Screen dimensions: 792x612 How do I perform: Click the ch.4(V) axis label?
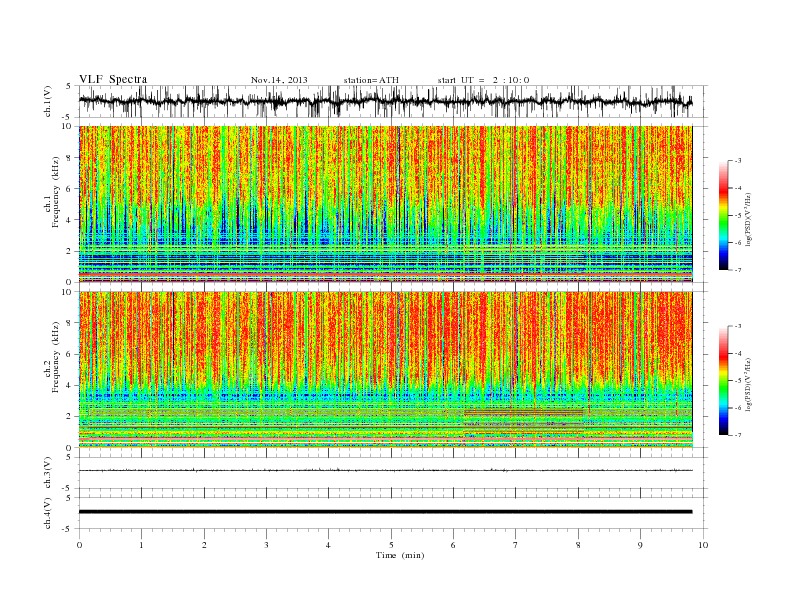click(x=48, y=513)
